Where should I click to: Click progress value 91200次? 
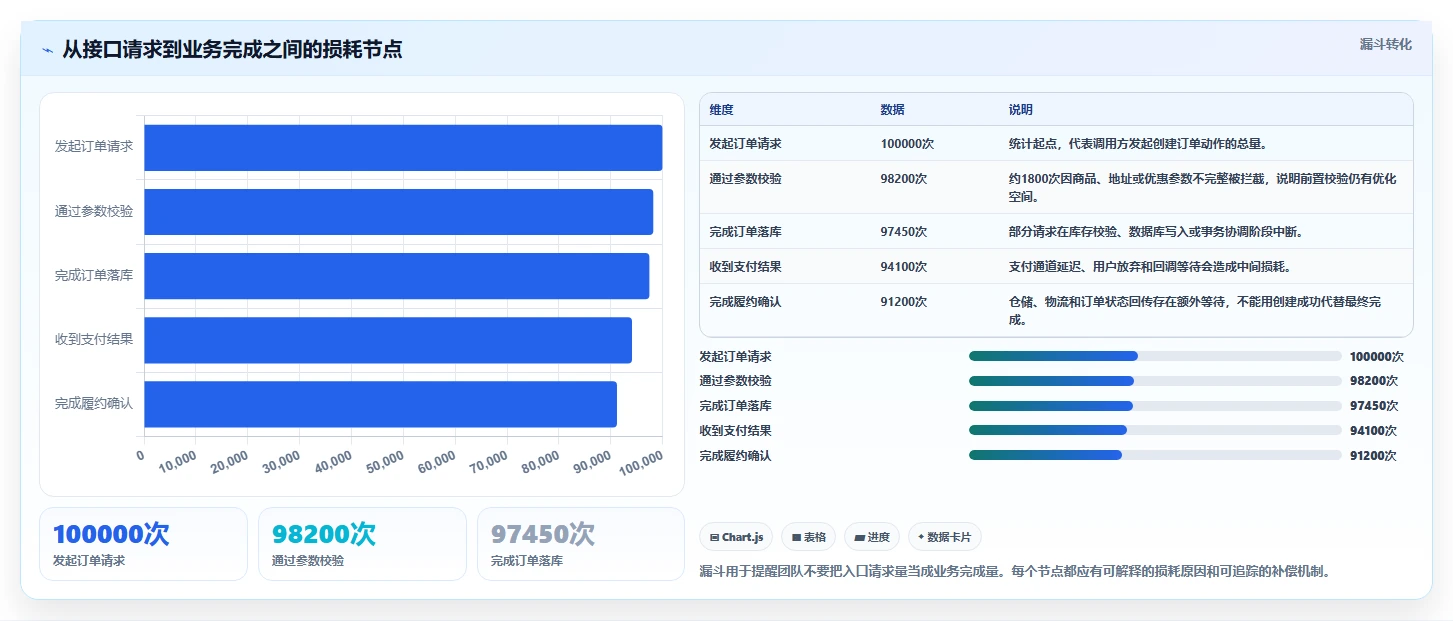pyautogui.click(x=1373, y=456)
